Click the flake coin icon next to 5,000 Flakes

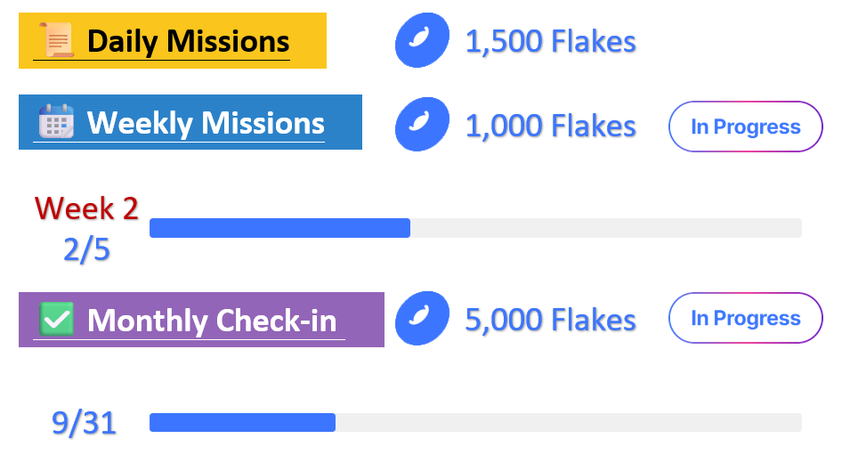[422, 318]
